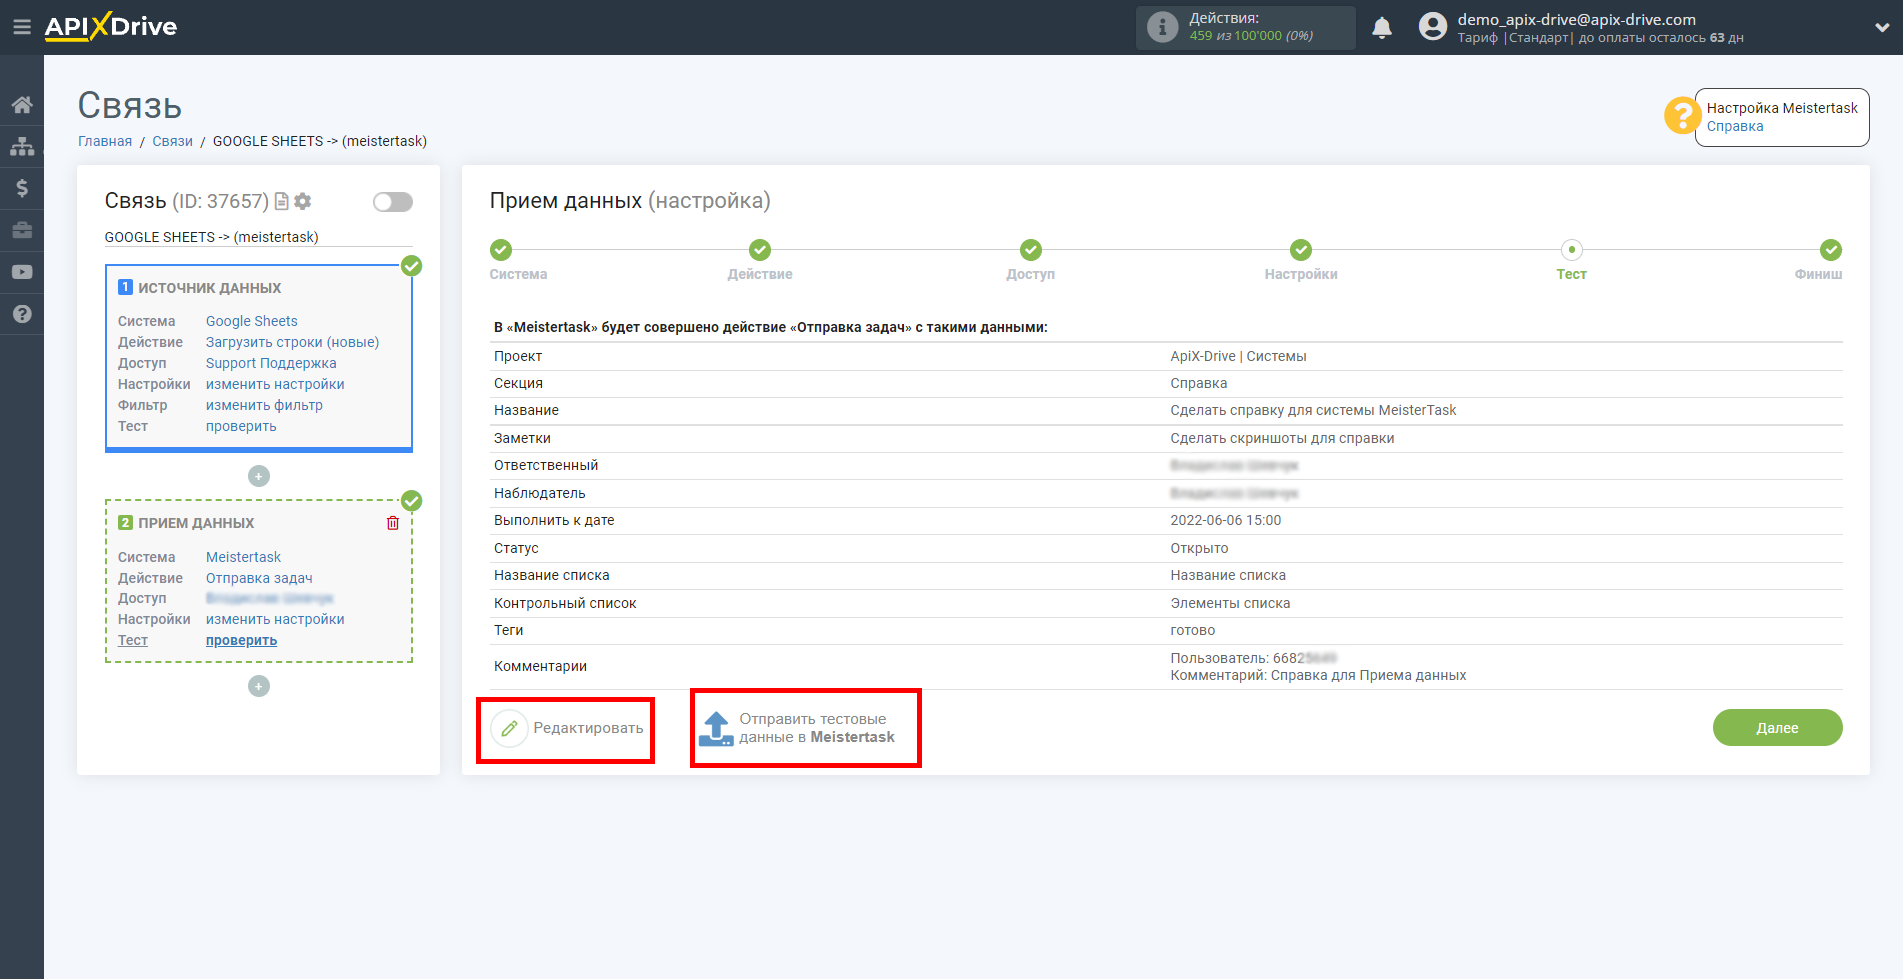Click проверить in the data source block
The height and width of the screenshot is (979, 1903).
click(241, 426)
